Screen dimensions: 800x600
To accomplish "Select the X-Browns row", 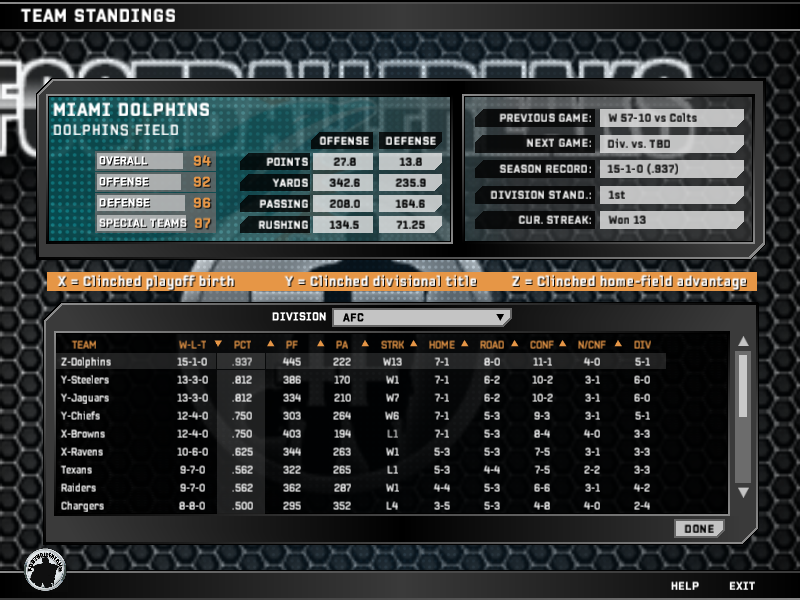I will pyautogui.click(x=361, y=434).
